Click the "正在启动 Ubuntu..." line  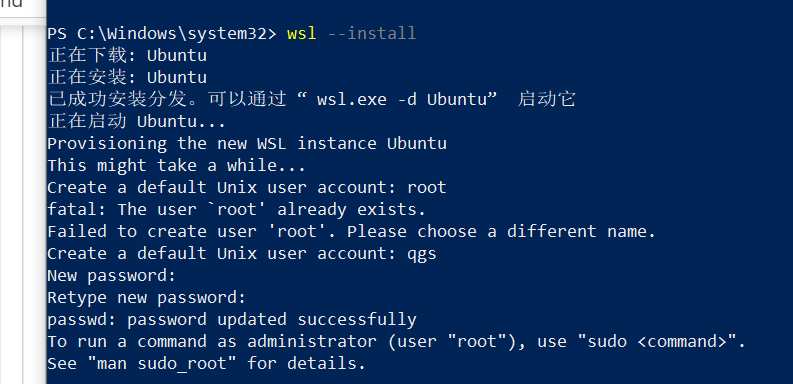137,121
